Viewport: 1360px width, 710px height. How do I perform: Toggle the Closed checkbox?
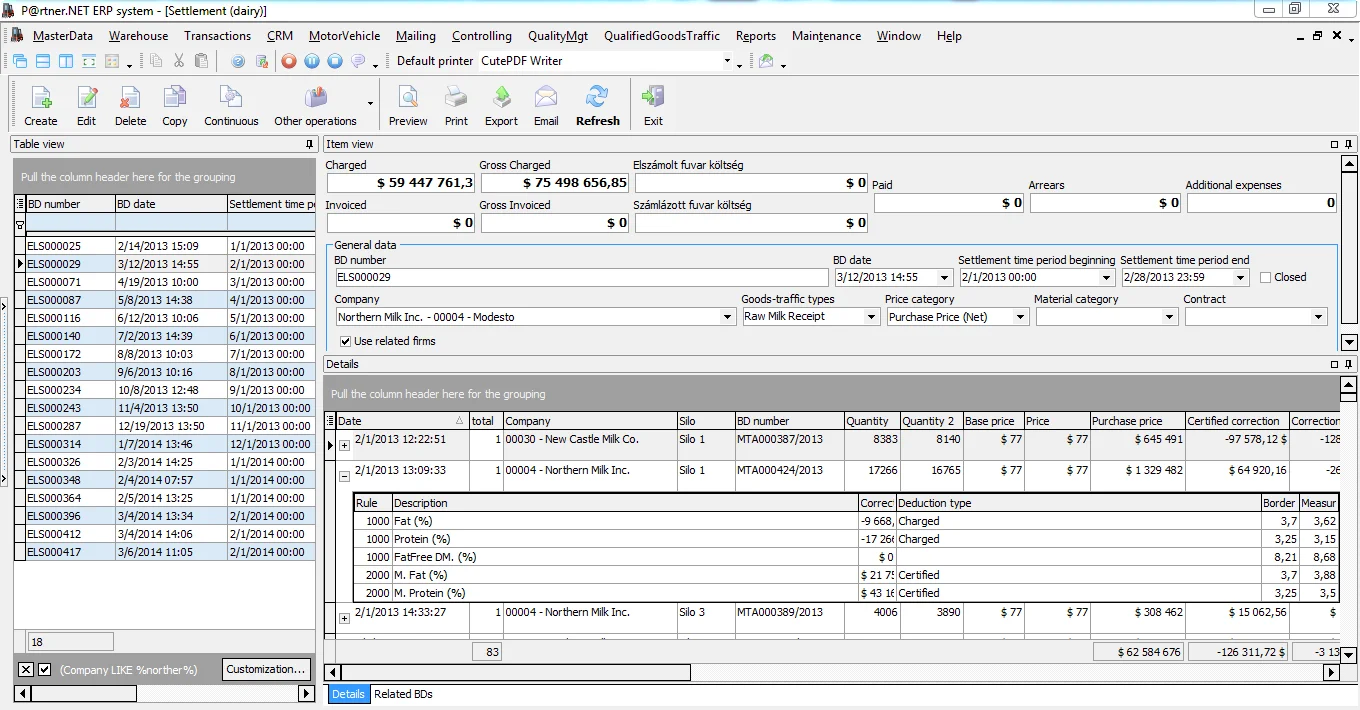pyautogui.click(x=1266, y=278)
